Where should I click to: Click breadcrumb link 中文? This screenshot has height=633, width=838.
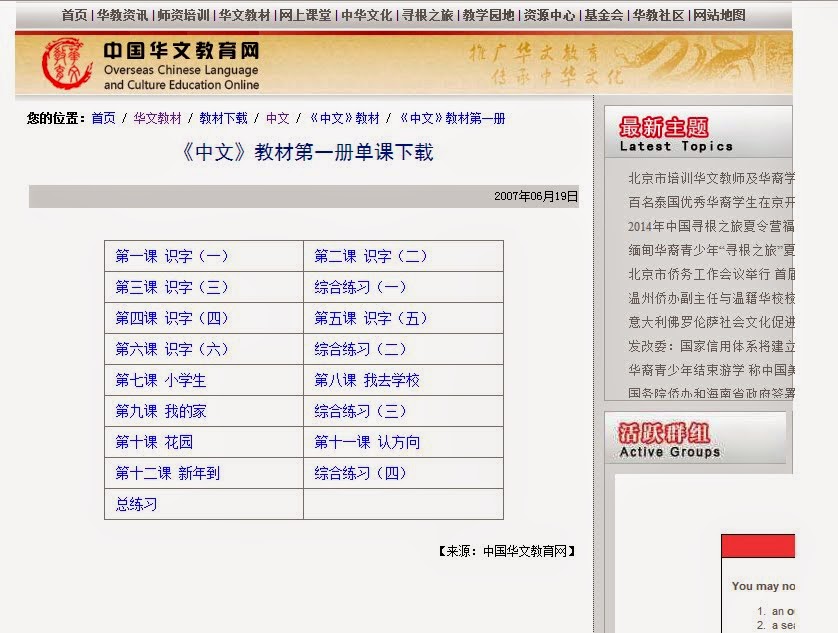point(277,118)
